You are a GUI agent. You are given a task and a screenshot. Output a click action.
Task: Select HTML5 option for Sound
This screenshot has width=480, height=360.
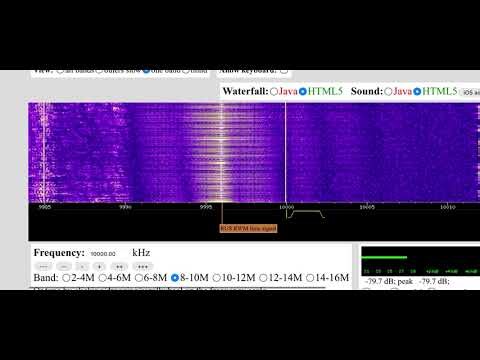click(417, 92)
